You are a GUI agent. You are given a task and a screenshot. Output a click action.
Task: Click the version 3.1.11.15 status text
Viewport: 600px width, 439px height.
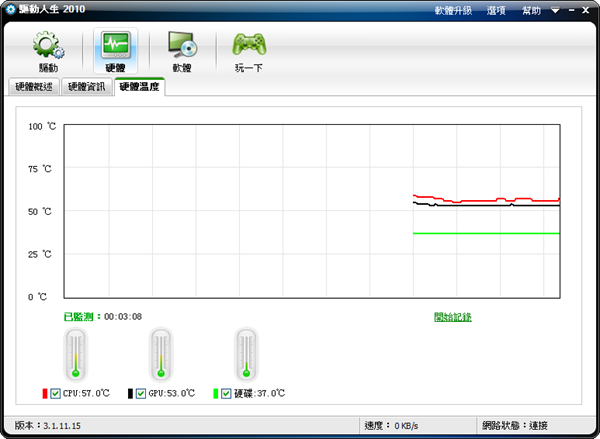tap(48, 426)
